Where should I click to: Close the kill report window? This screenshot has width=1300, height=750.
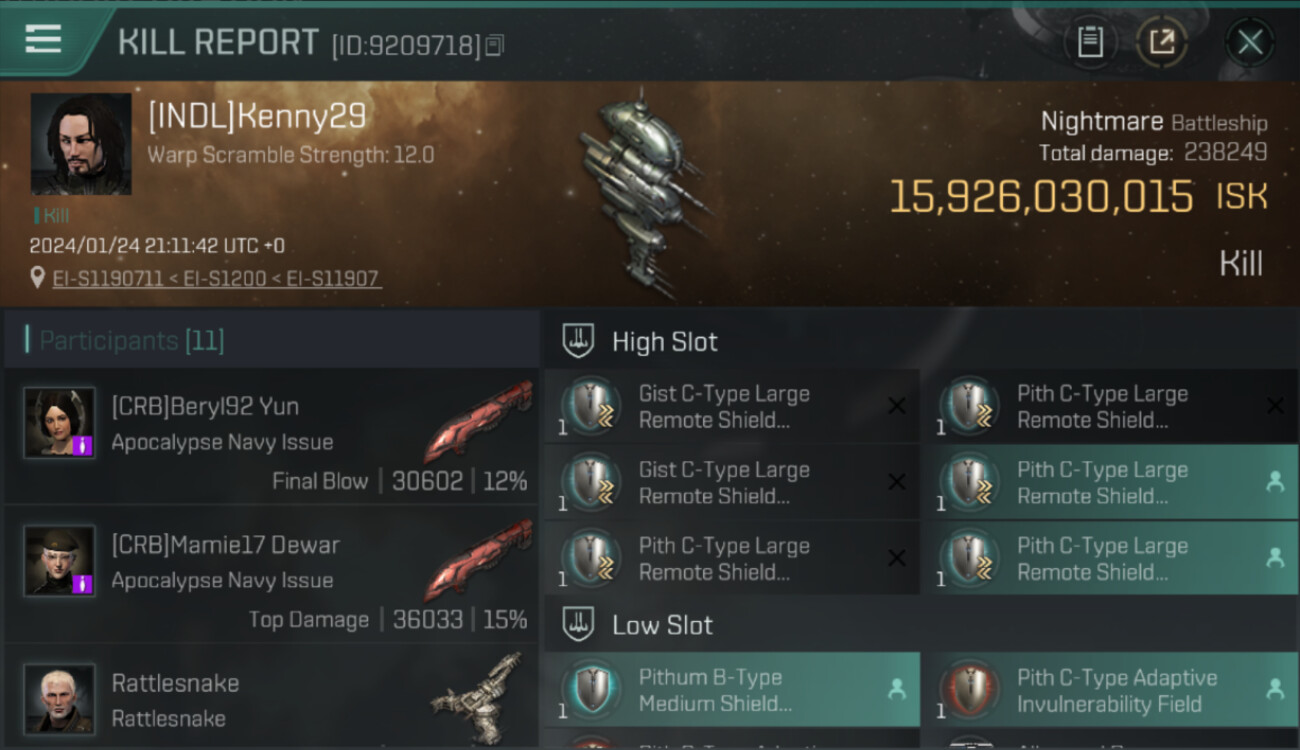[x=1249, y=42]
